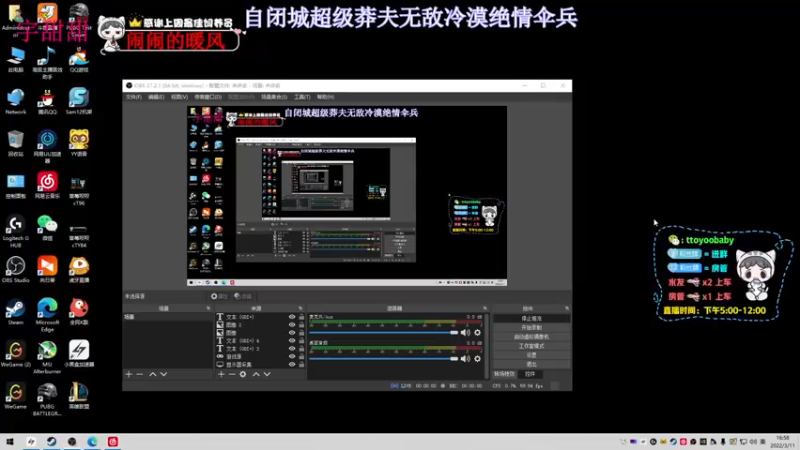Viewport: 800px width, 450px height.
Task: Remove the scene with the minus icon
Action: [x=139, y=374]
